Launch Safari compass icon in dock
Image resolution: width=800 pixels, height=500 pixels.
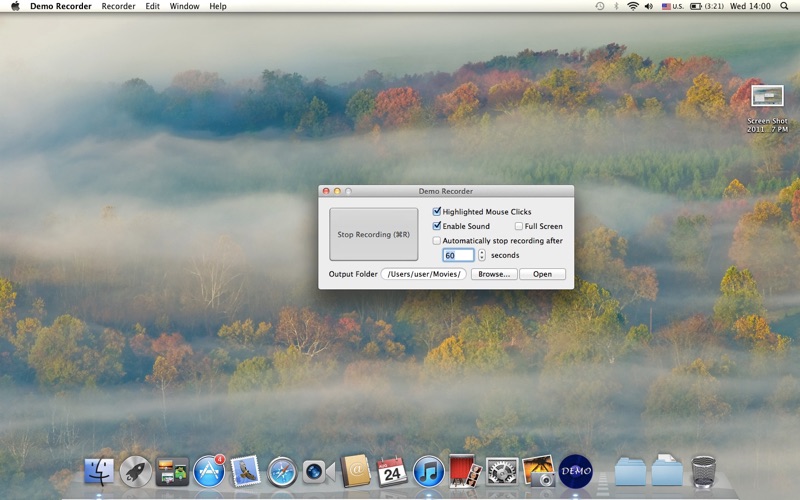[x=282, y=472]
